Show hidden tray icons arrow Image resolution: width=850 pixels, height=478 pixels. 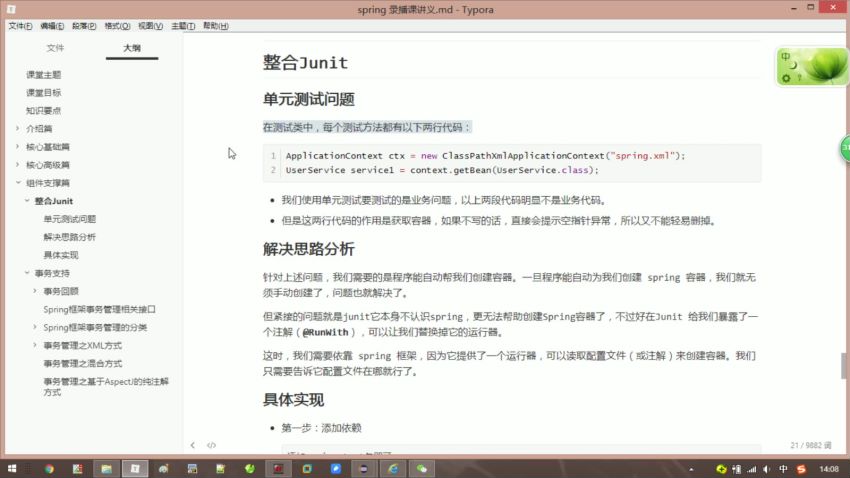pyautogui.click(x=691, y=469)
